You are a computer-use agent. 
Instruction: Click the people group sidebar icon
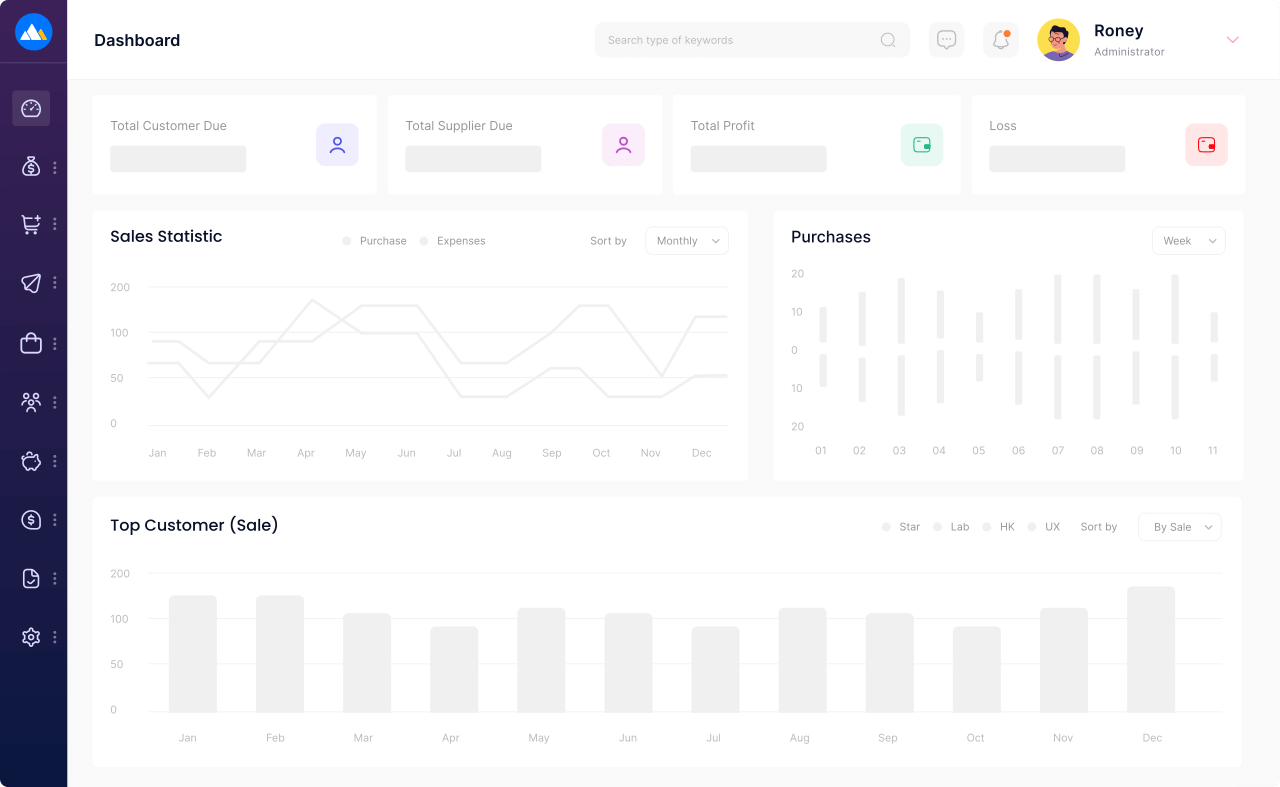(31, 402)
